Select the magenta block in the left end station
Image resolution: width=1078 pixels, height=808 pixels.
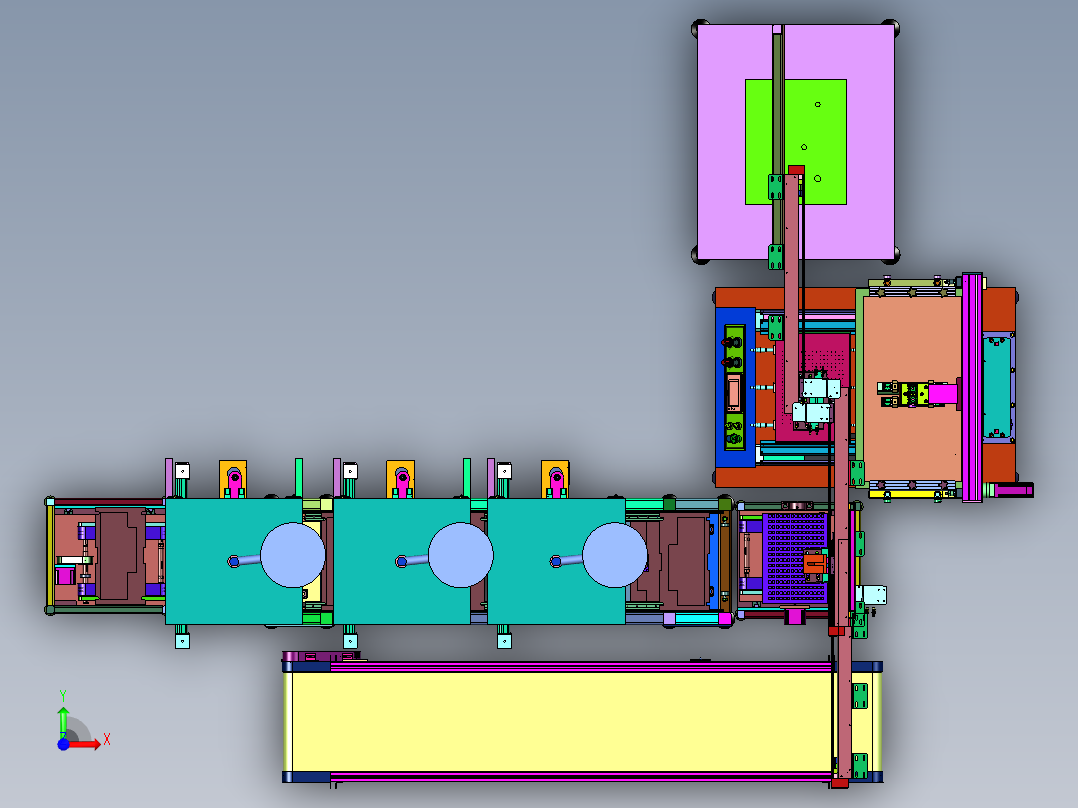pyautogui.click(x=65, y=574)
